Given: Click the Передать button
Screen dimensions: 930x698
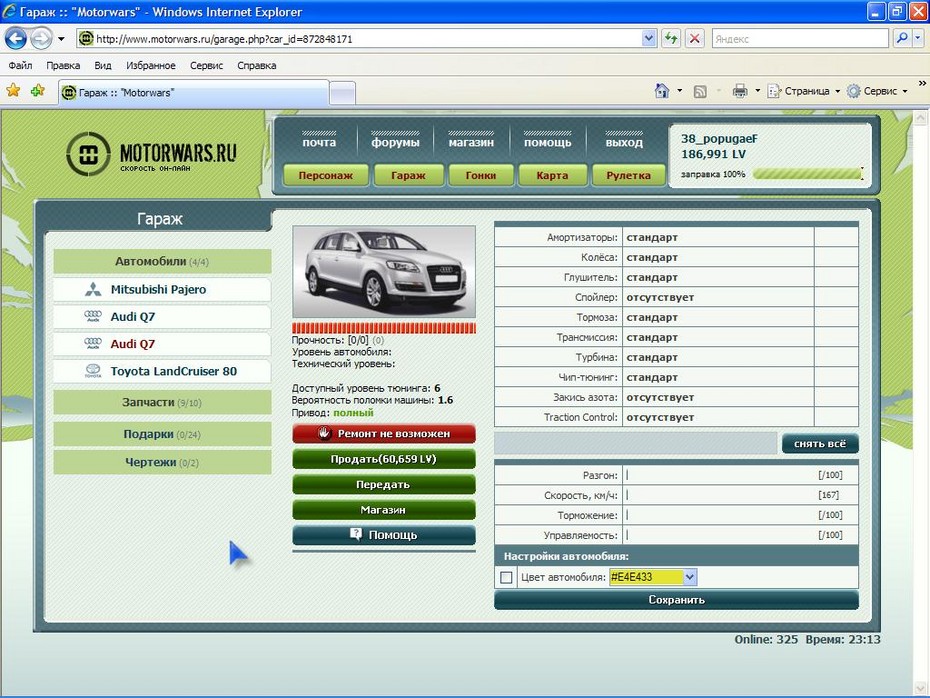Looking at the screenshot, I should click(384, 485).
